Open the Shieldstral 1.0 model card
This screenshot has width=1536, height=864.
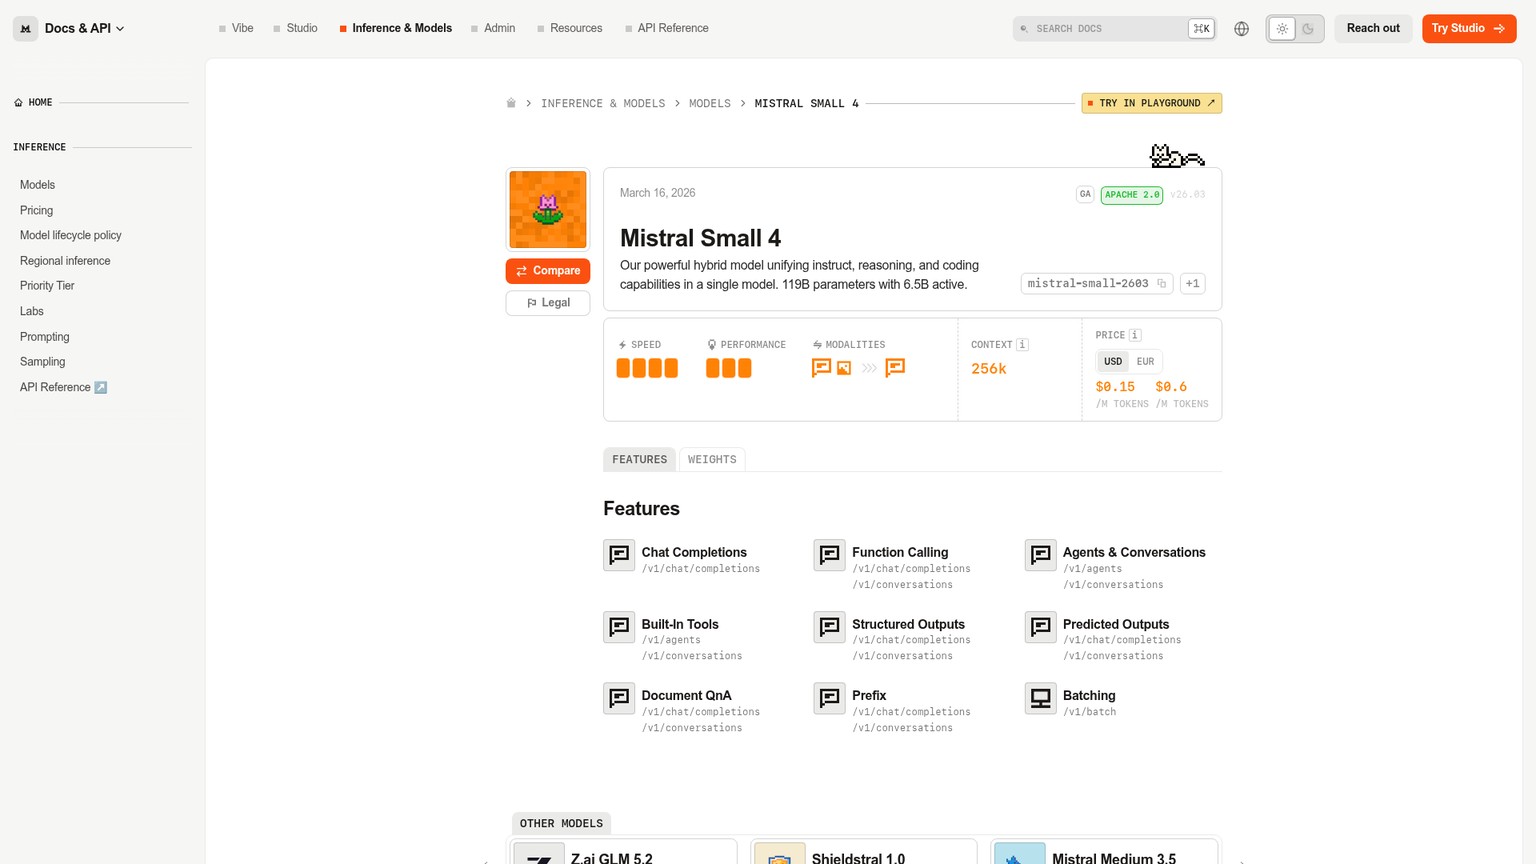click(863, 852)
